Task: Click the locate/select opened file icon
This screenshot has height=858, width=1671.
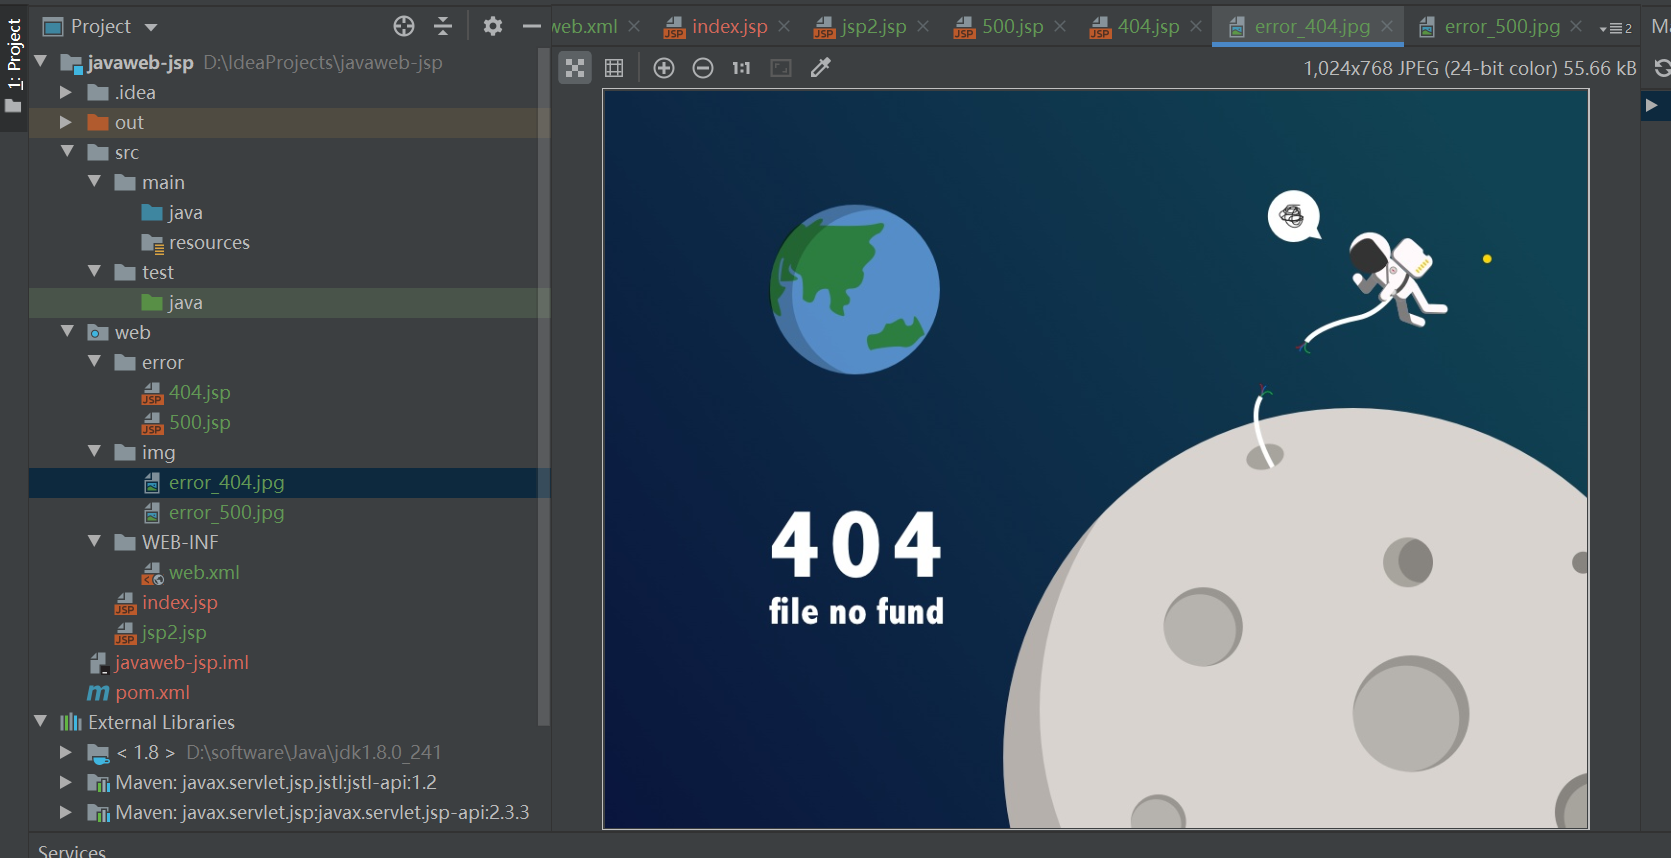Action: pyautogui.click(x=404, y=26)
